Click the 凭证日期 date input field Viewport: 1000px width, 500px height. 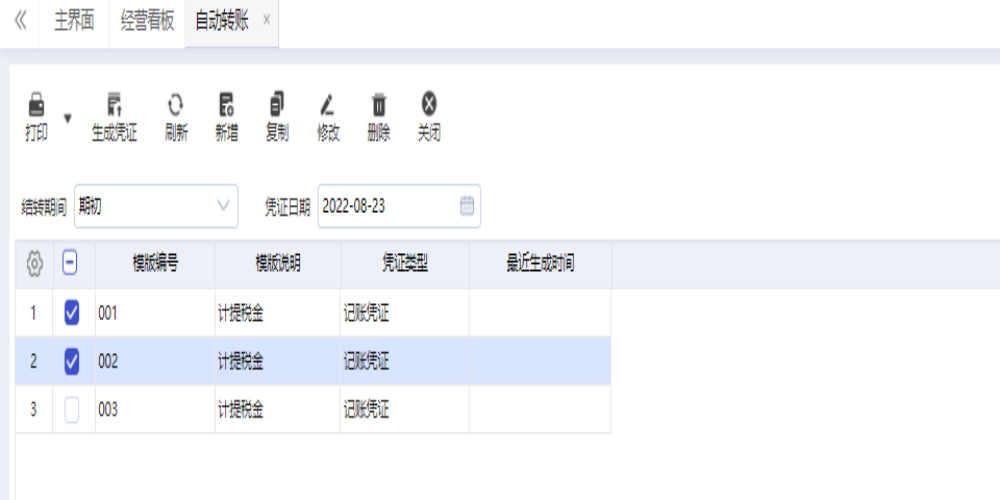[385, 206]
